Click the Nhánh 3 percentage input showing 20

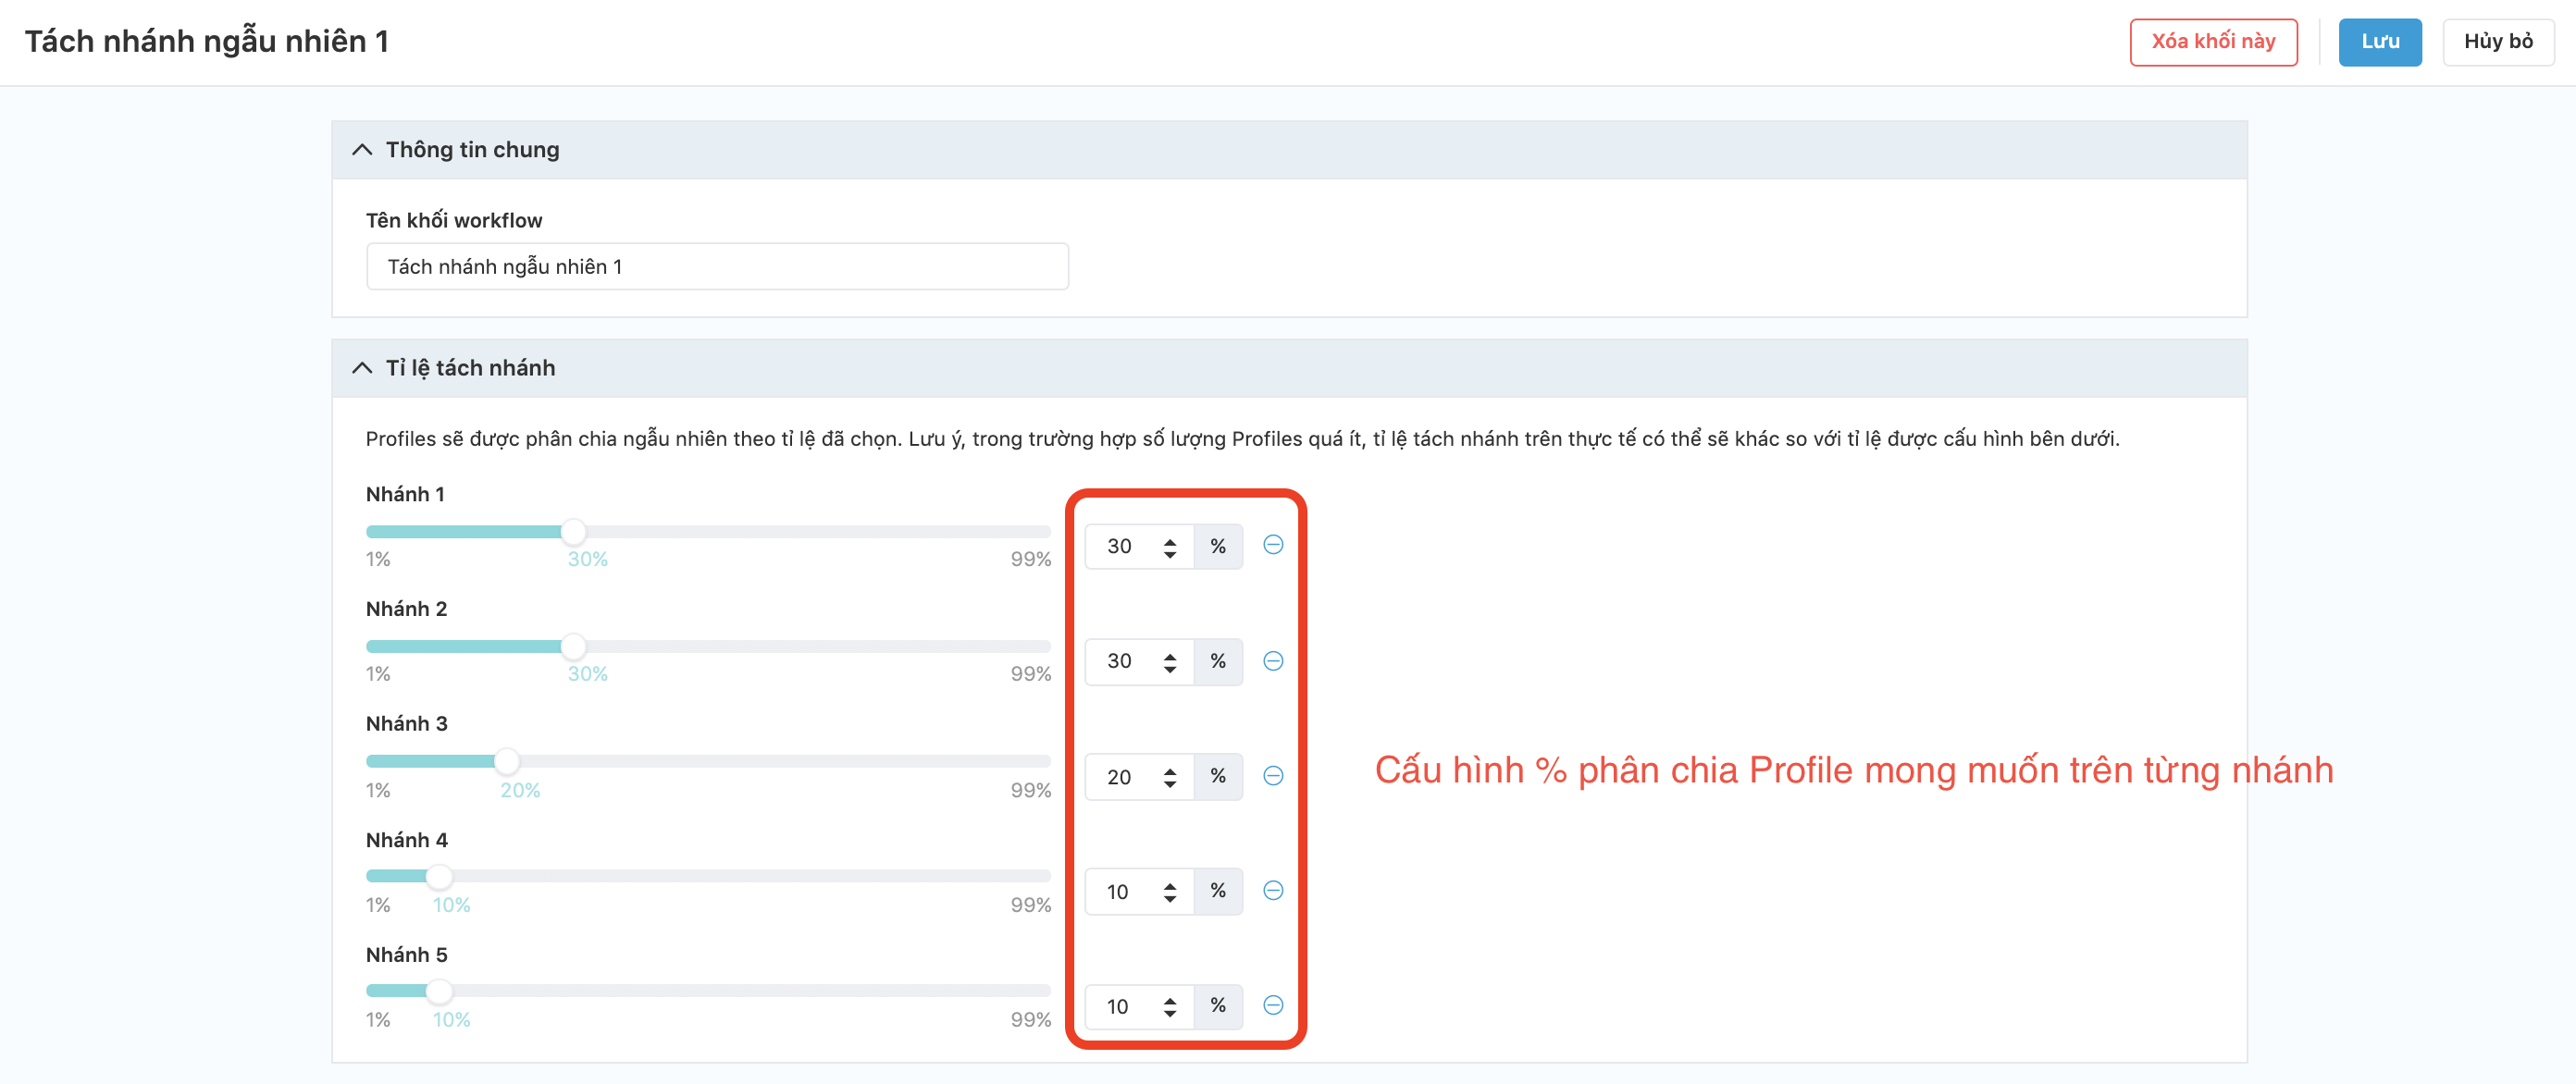1139,777
